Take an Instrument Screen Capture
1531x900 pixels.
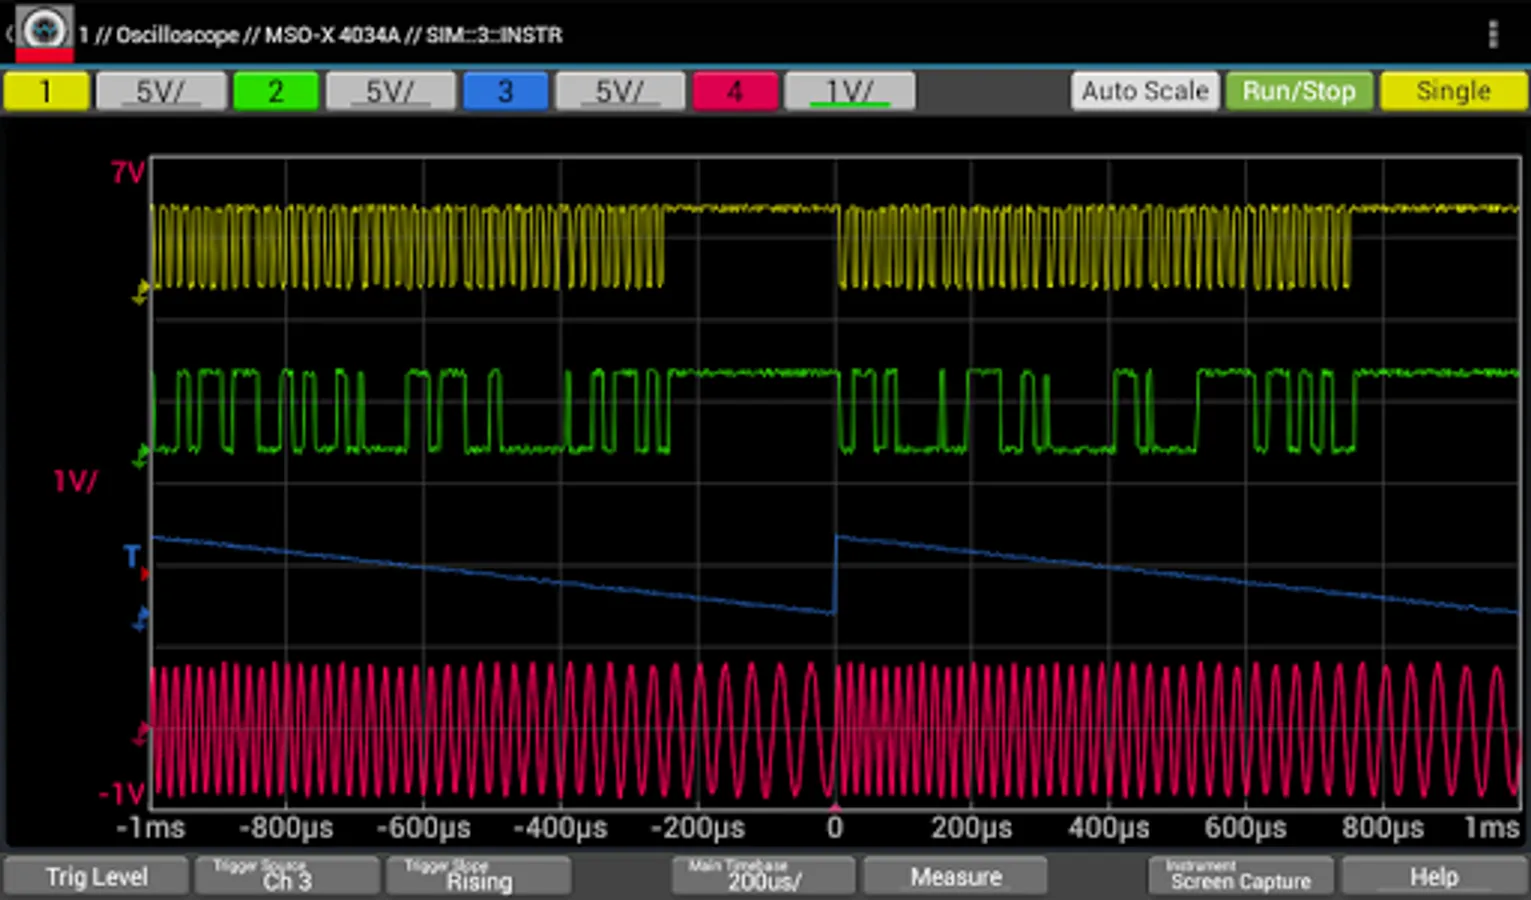[x=1240, y=877]
